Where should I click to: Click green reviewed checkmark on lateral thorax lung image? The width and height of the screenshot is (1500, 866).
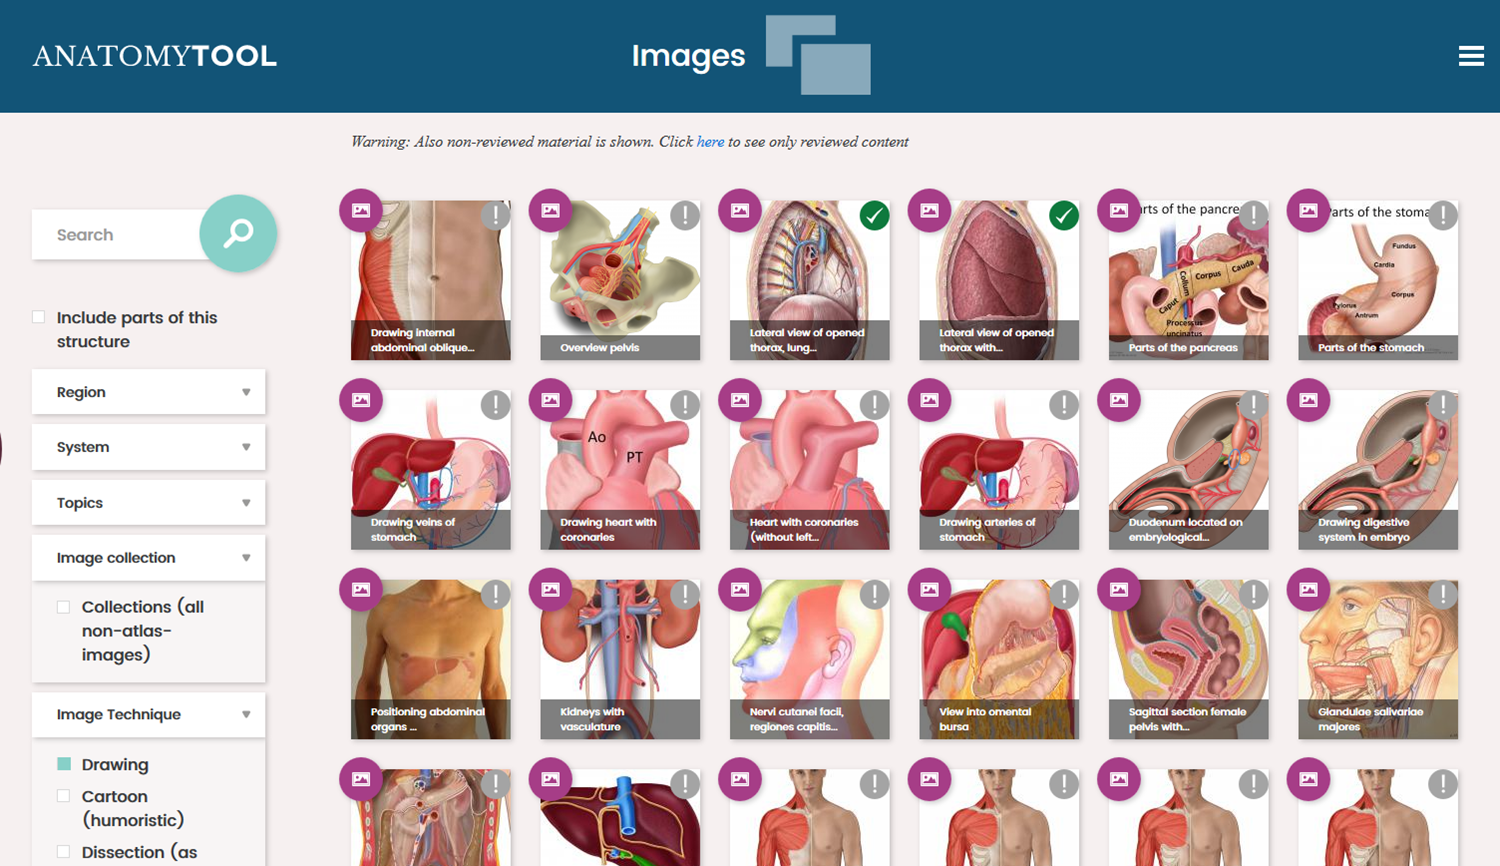point(874,215)
